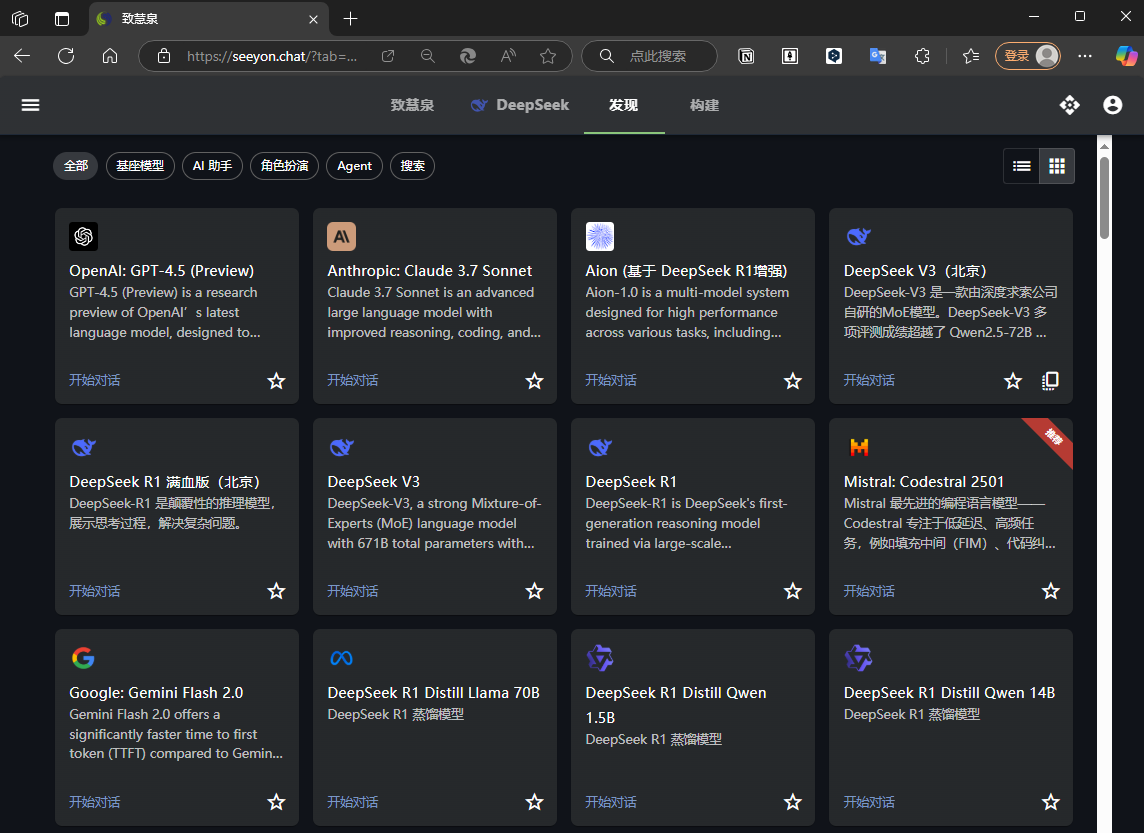
Task: Click the Anthropic logo on the Claude 3.7 card
Action: [x=341, y=236]
